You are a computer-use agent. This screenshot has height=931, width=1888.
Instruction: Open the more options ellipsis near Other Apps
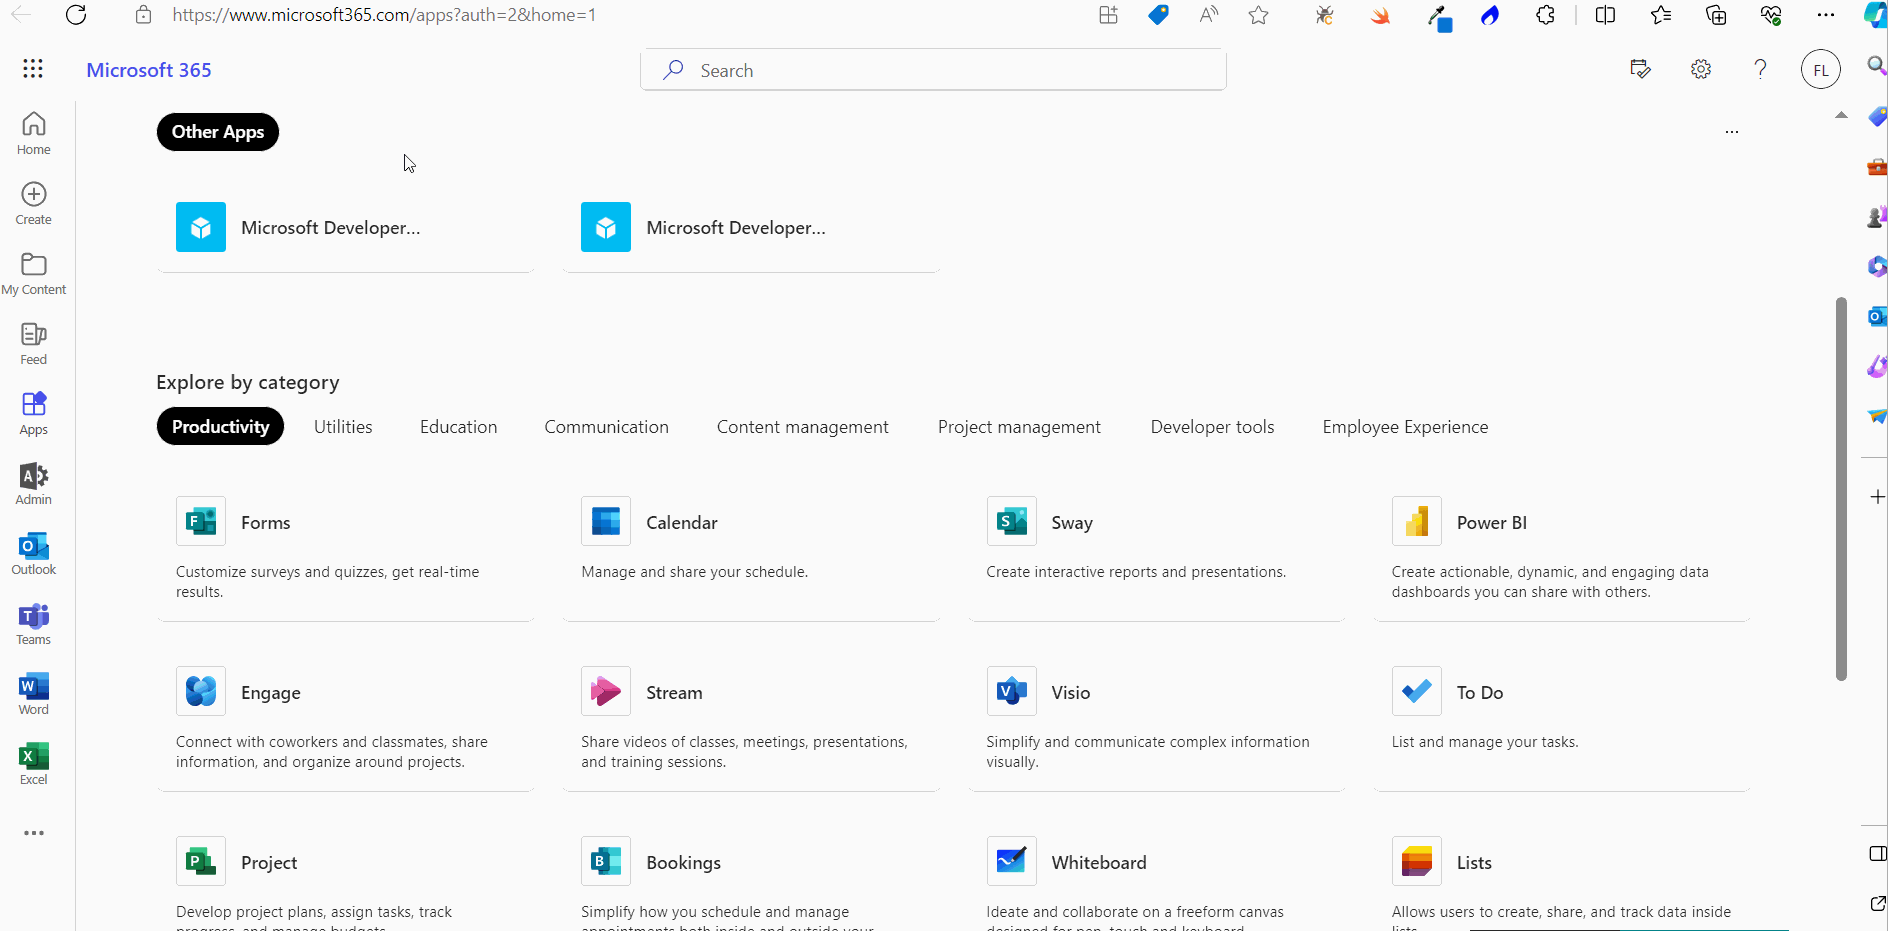pos(1732,132)
